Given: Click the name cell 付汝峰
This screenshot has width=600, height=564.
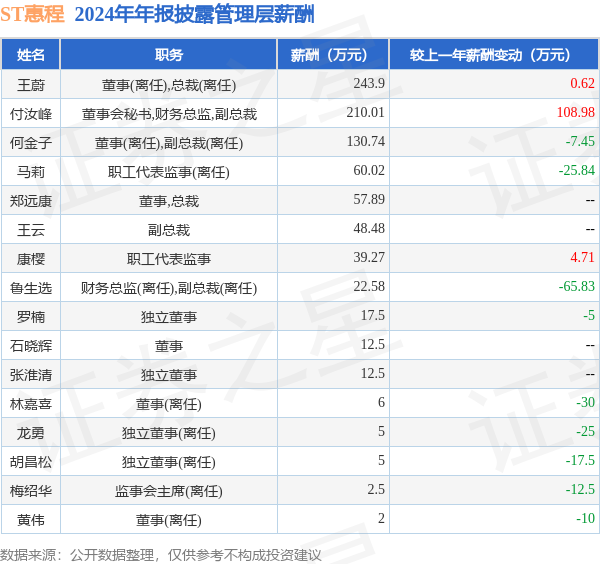Looking at the screenshot, I should coord(31,114).
